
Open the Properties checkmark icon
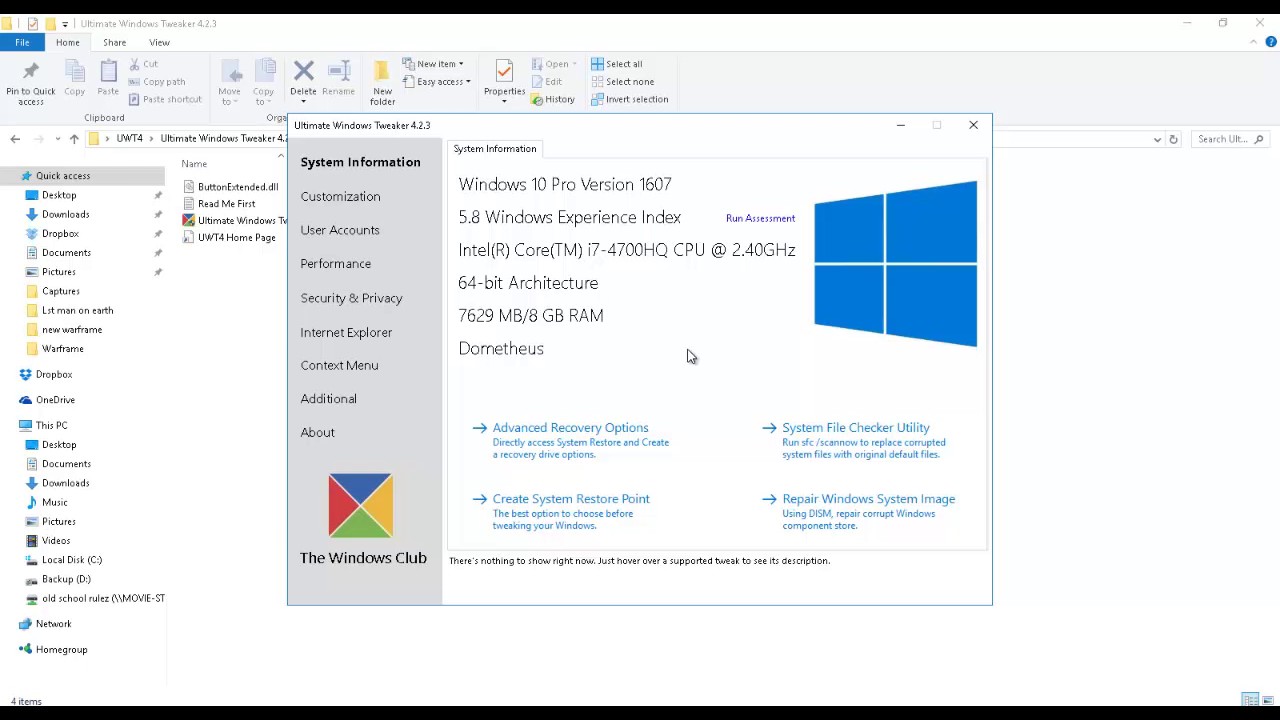(504, 71)
